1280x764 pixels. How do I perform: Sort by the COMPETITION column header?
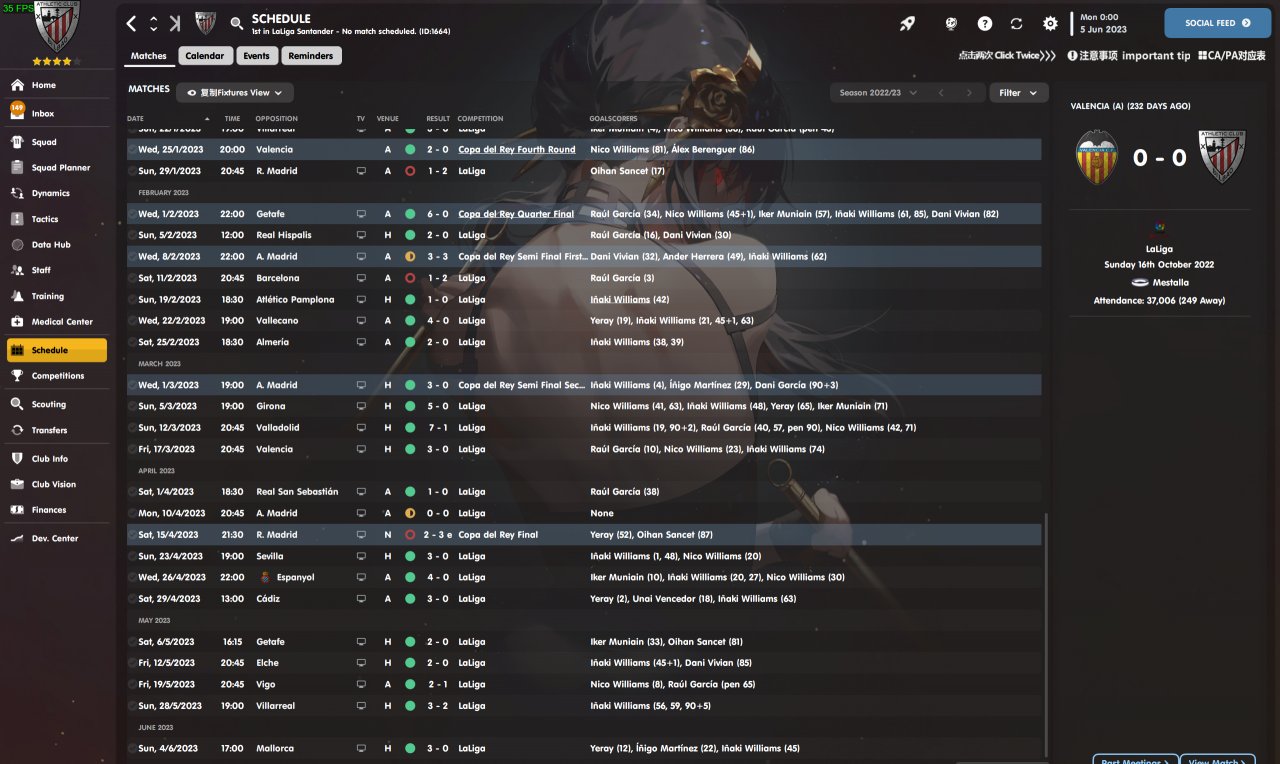(x=481, y=119)
